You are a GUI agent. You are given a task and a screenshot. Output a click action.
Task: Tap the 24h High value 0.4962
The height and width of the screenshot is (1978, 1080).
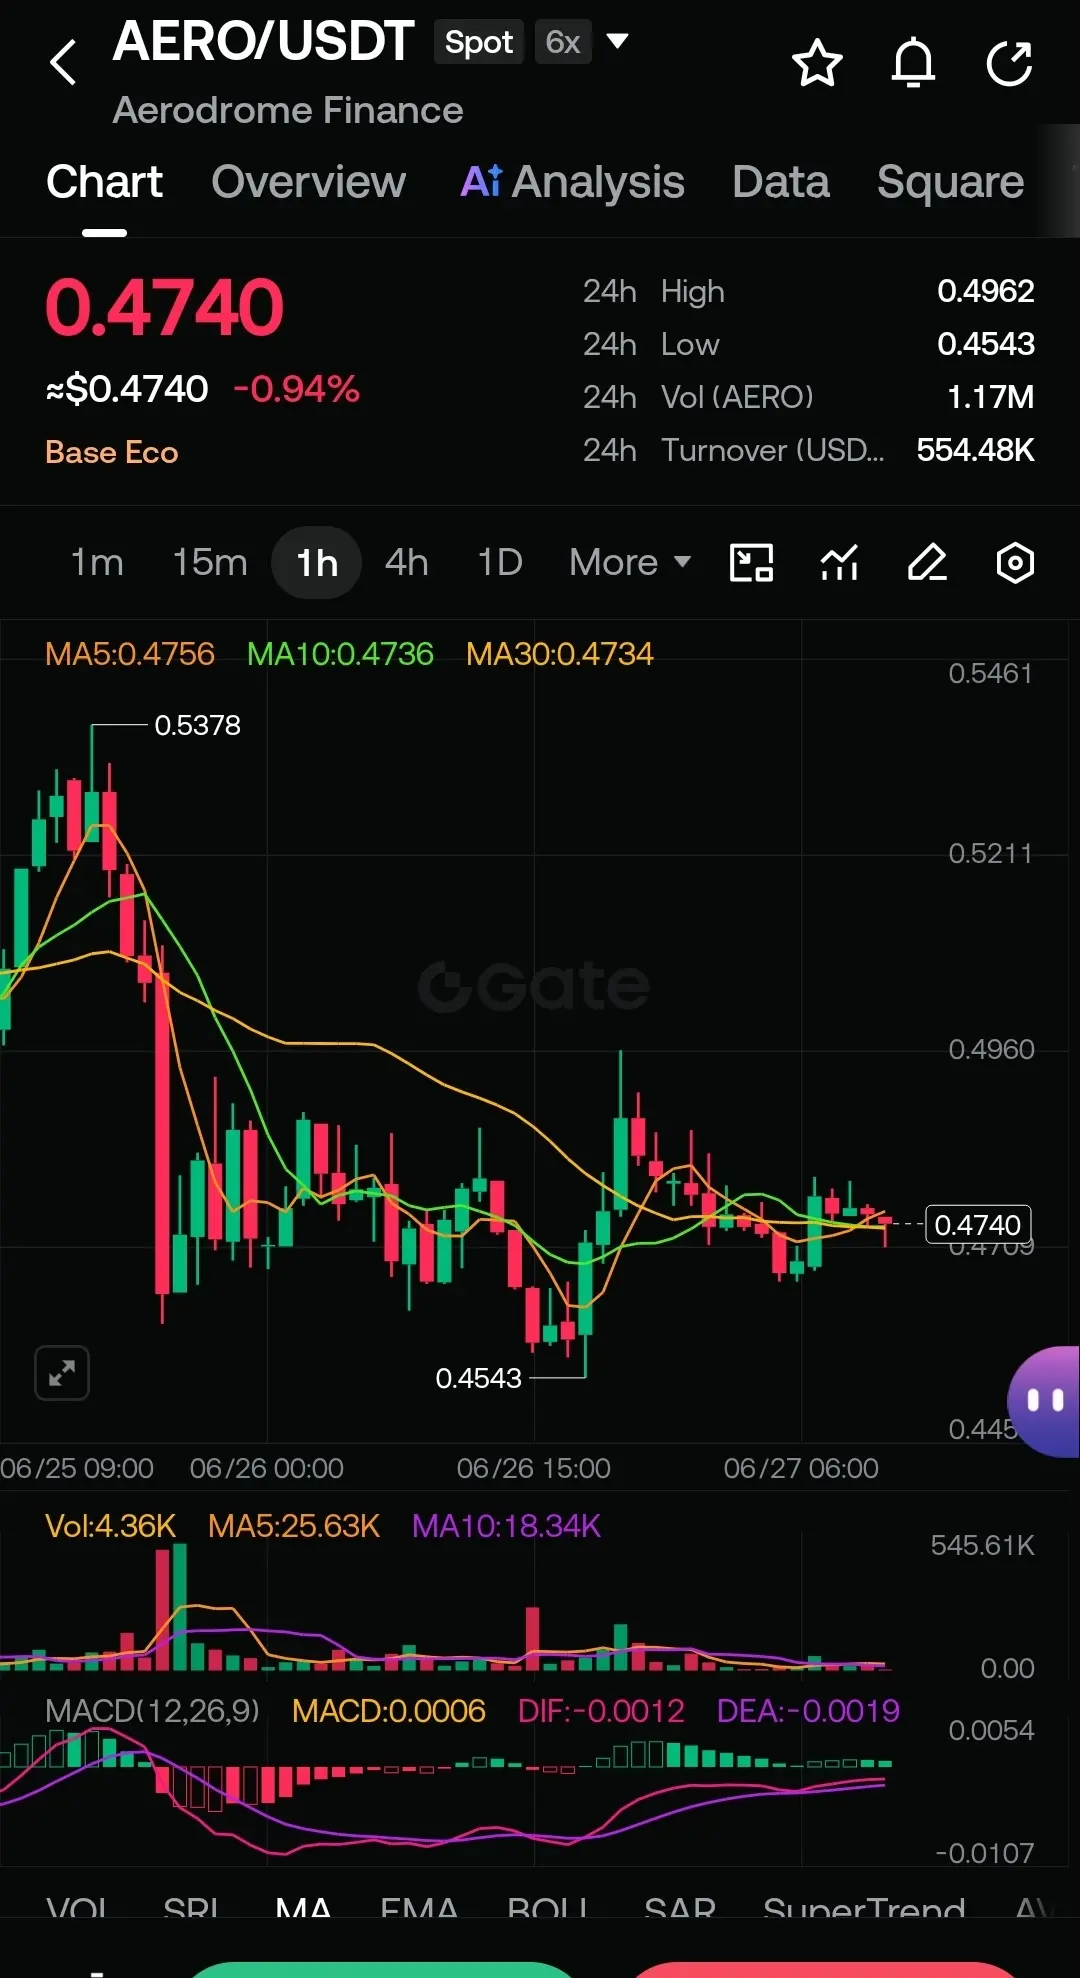click(x=985, y=291)
